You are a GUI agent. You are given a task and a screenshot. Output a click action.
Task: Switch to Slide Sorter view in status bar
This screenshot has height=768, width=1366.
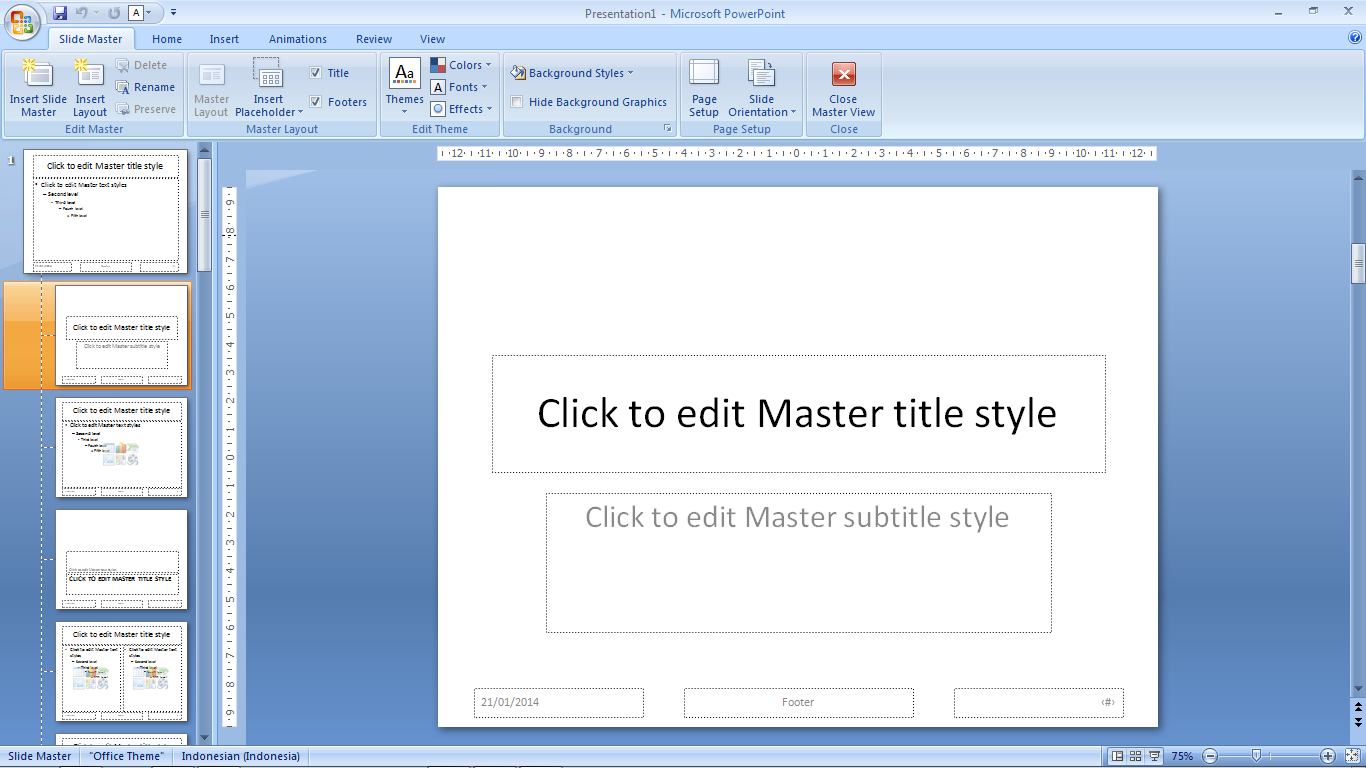click(x=1136, y=756)
